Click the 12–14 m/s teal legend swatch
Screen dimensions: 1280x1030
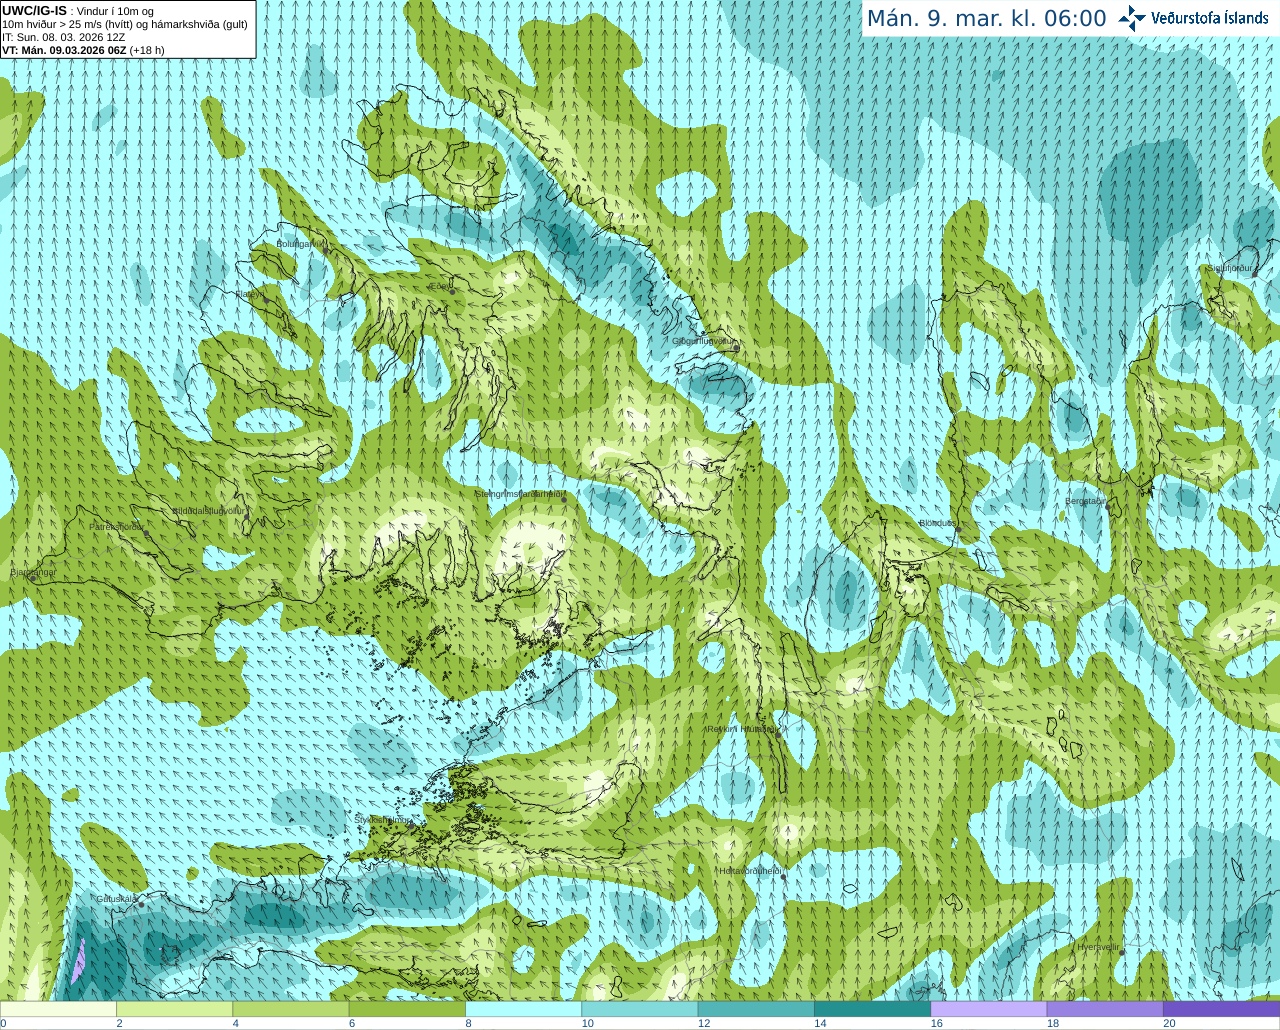756,1009
